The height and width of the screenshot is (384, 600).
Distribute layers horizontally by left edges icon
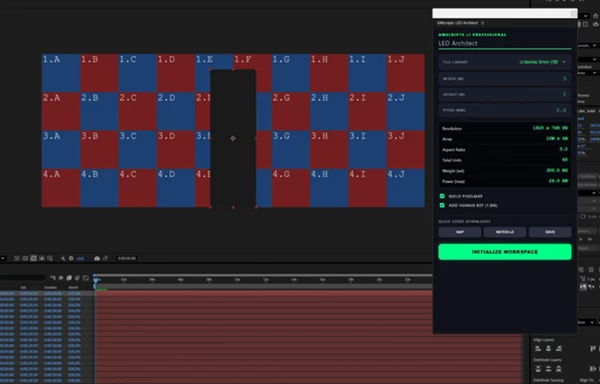[x=593, y=369]
